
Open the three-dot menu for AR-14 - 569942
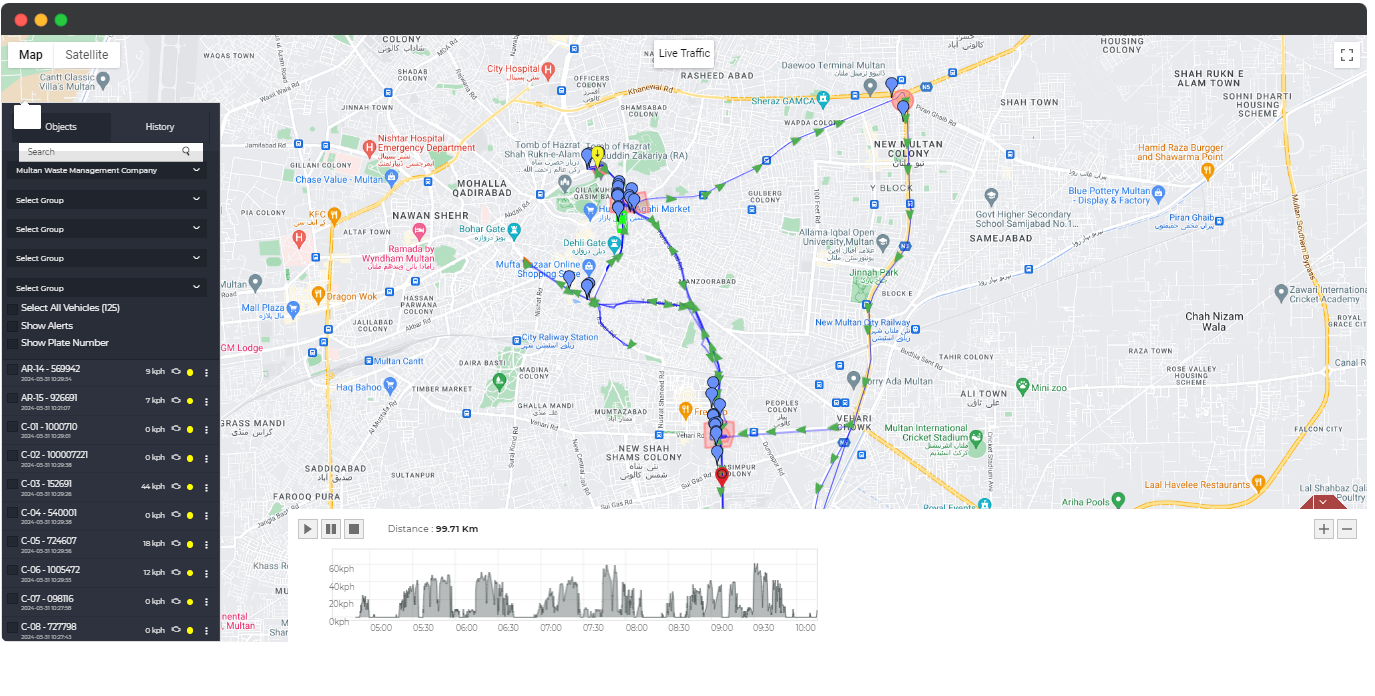(207, 373)
